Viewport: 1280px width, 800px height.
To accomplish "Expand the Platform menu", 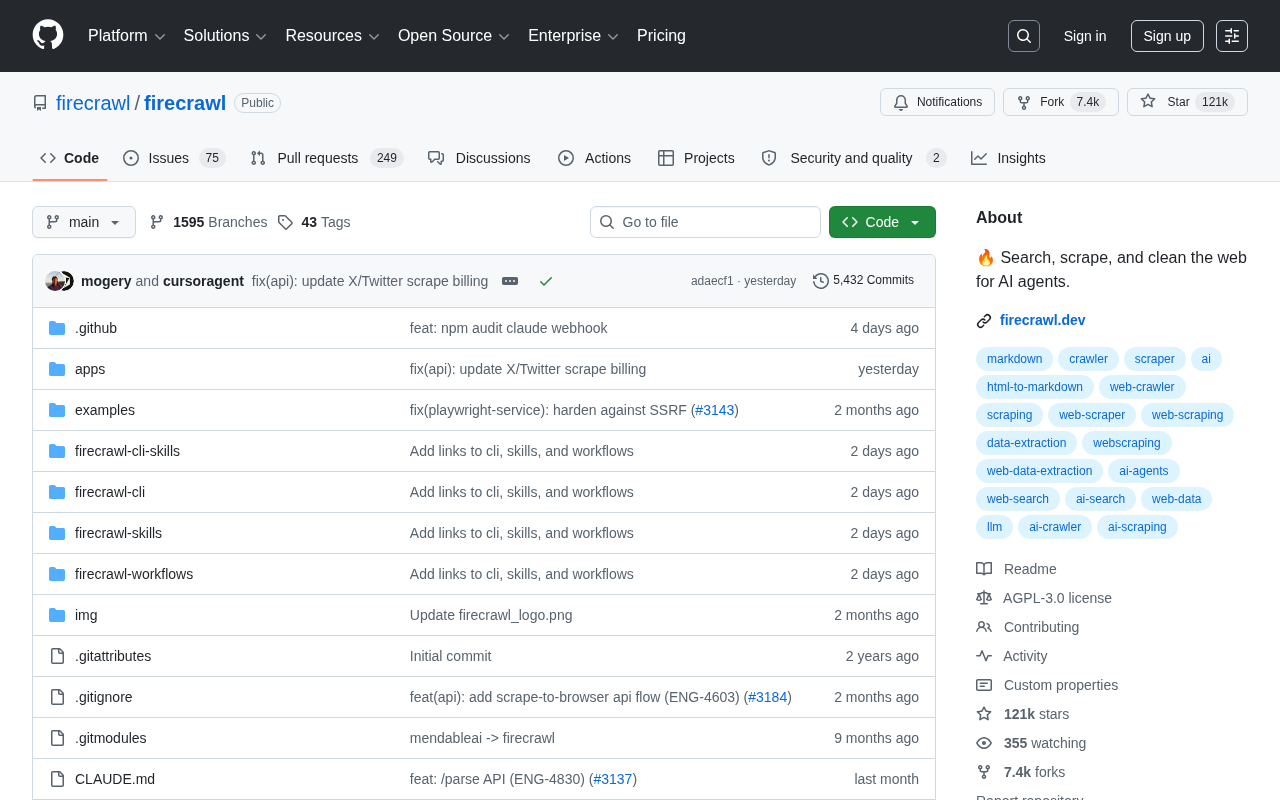I will point(127,36).
